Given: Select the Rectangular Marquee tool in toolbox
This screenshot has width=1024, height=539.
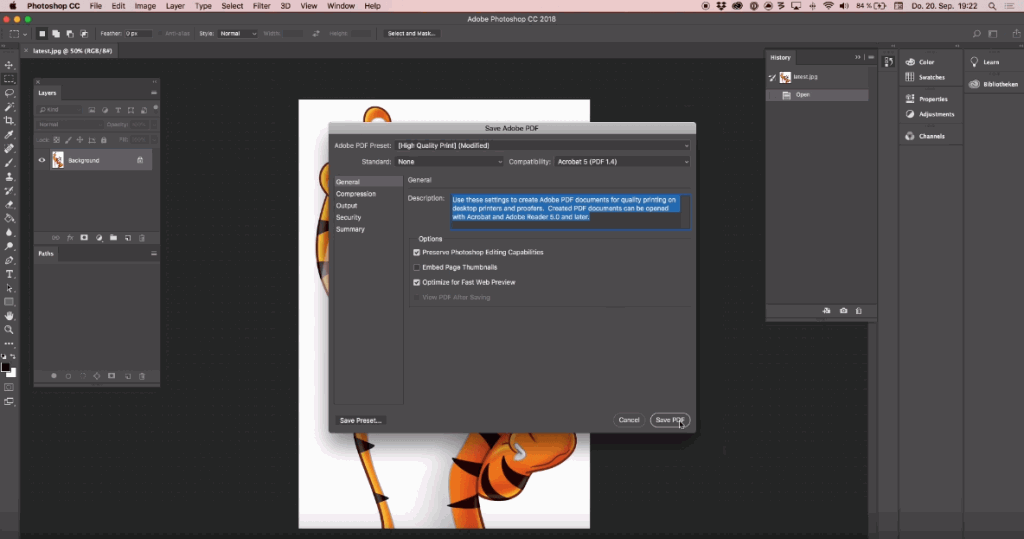Looking at the screenshot, I should click(x=9, y=79).
